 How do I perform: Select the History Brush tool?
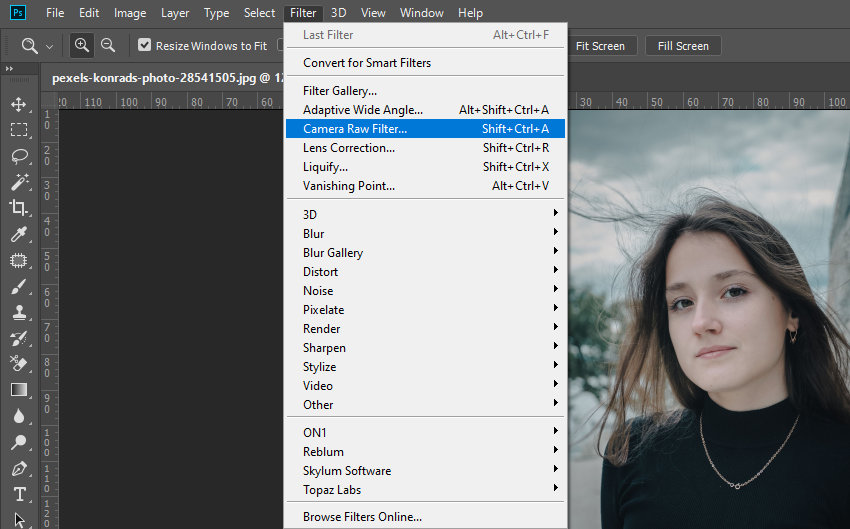point(19,338)
